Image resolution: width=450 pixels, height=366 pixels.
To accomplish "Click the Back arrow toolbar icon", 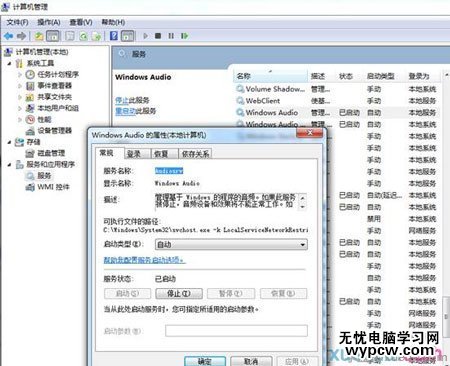I will click(x=8, y=36).
